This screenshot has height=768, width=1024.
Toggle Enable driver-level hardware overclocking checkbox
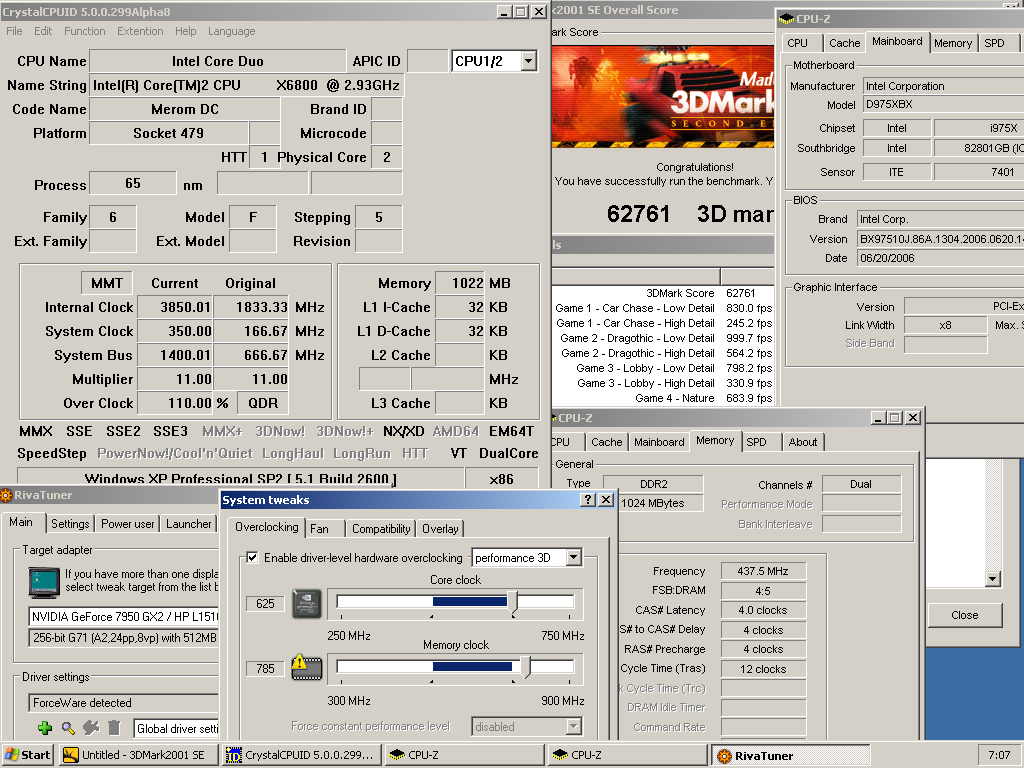pyautogui.click(x=252, y=558)
